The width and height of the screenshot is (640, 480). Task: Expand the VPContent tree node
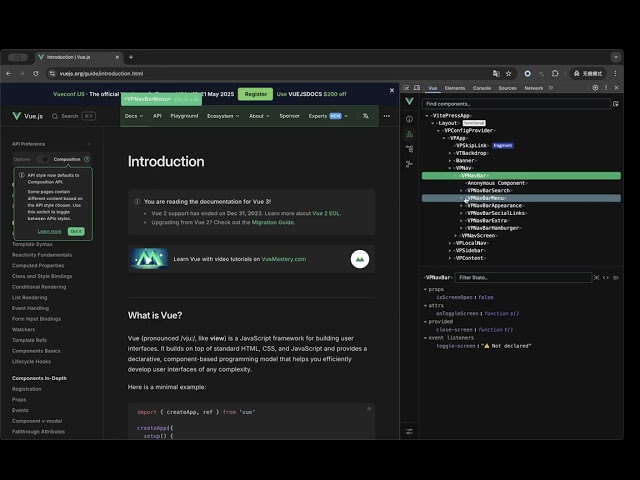[x=450, y=258]
